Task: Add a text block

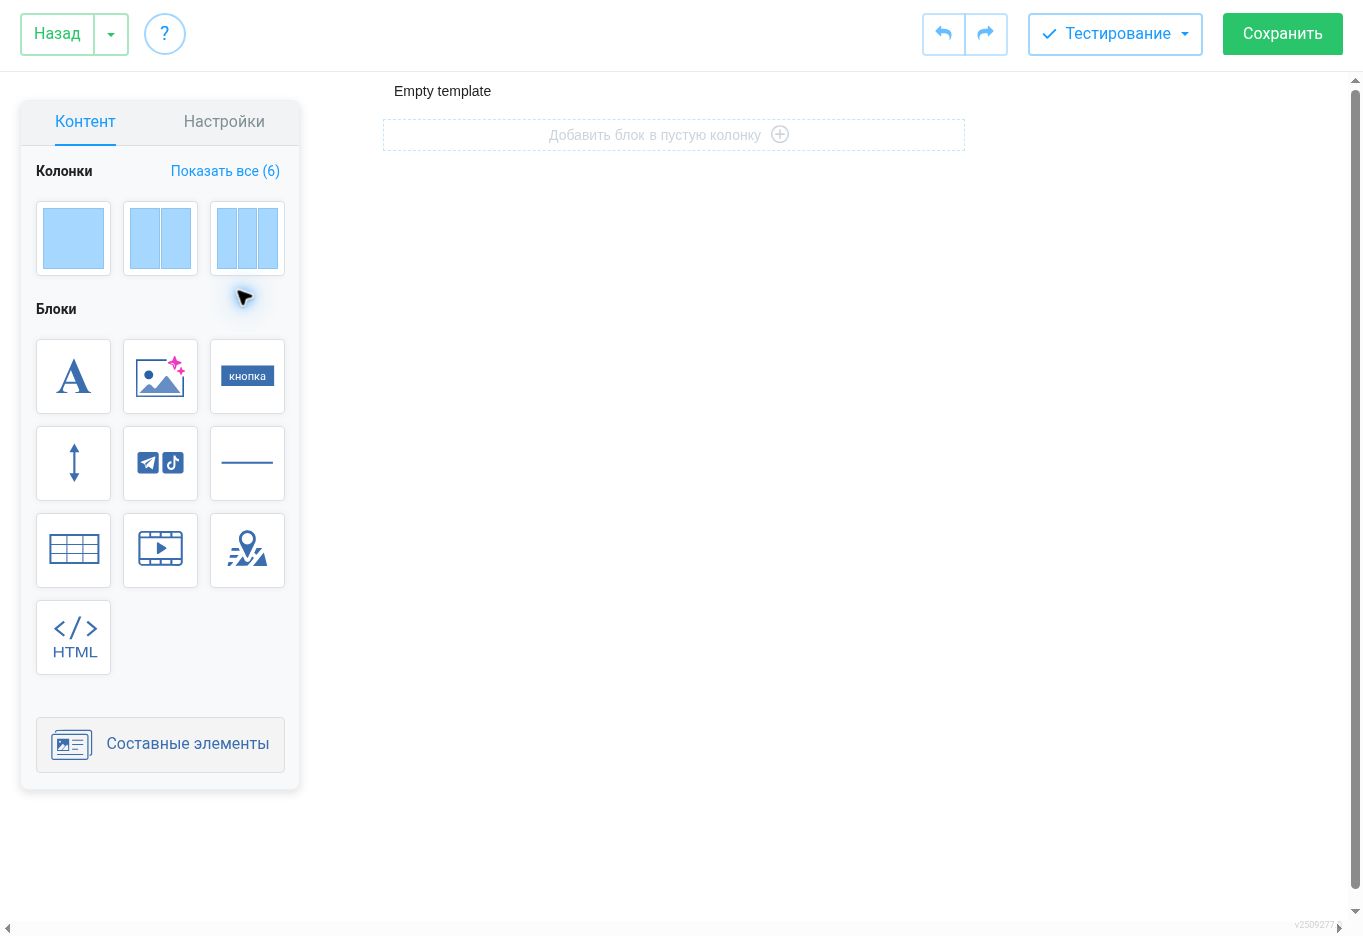Action: [x=73, y=376]
